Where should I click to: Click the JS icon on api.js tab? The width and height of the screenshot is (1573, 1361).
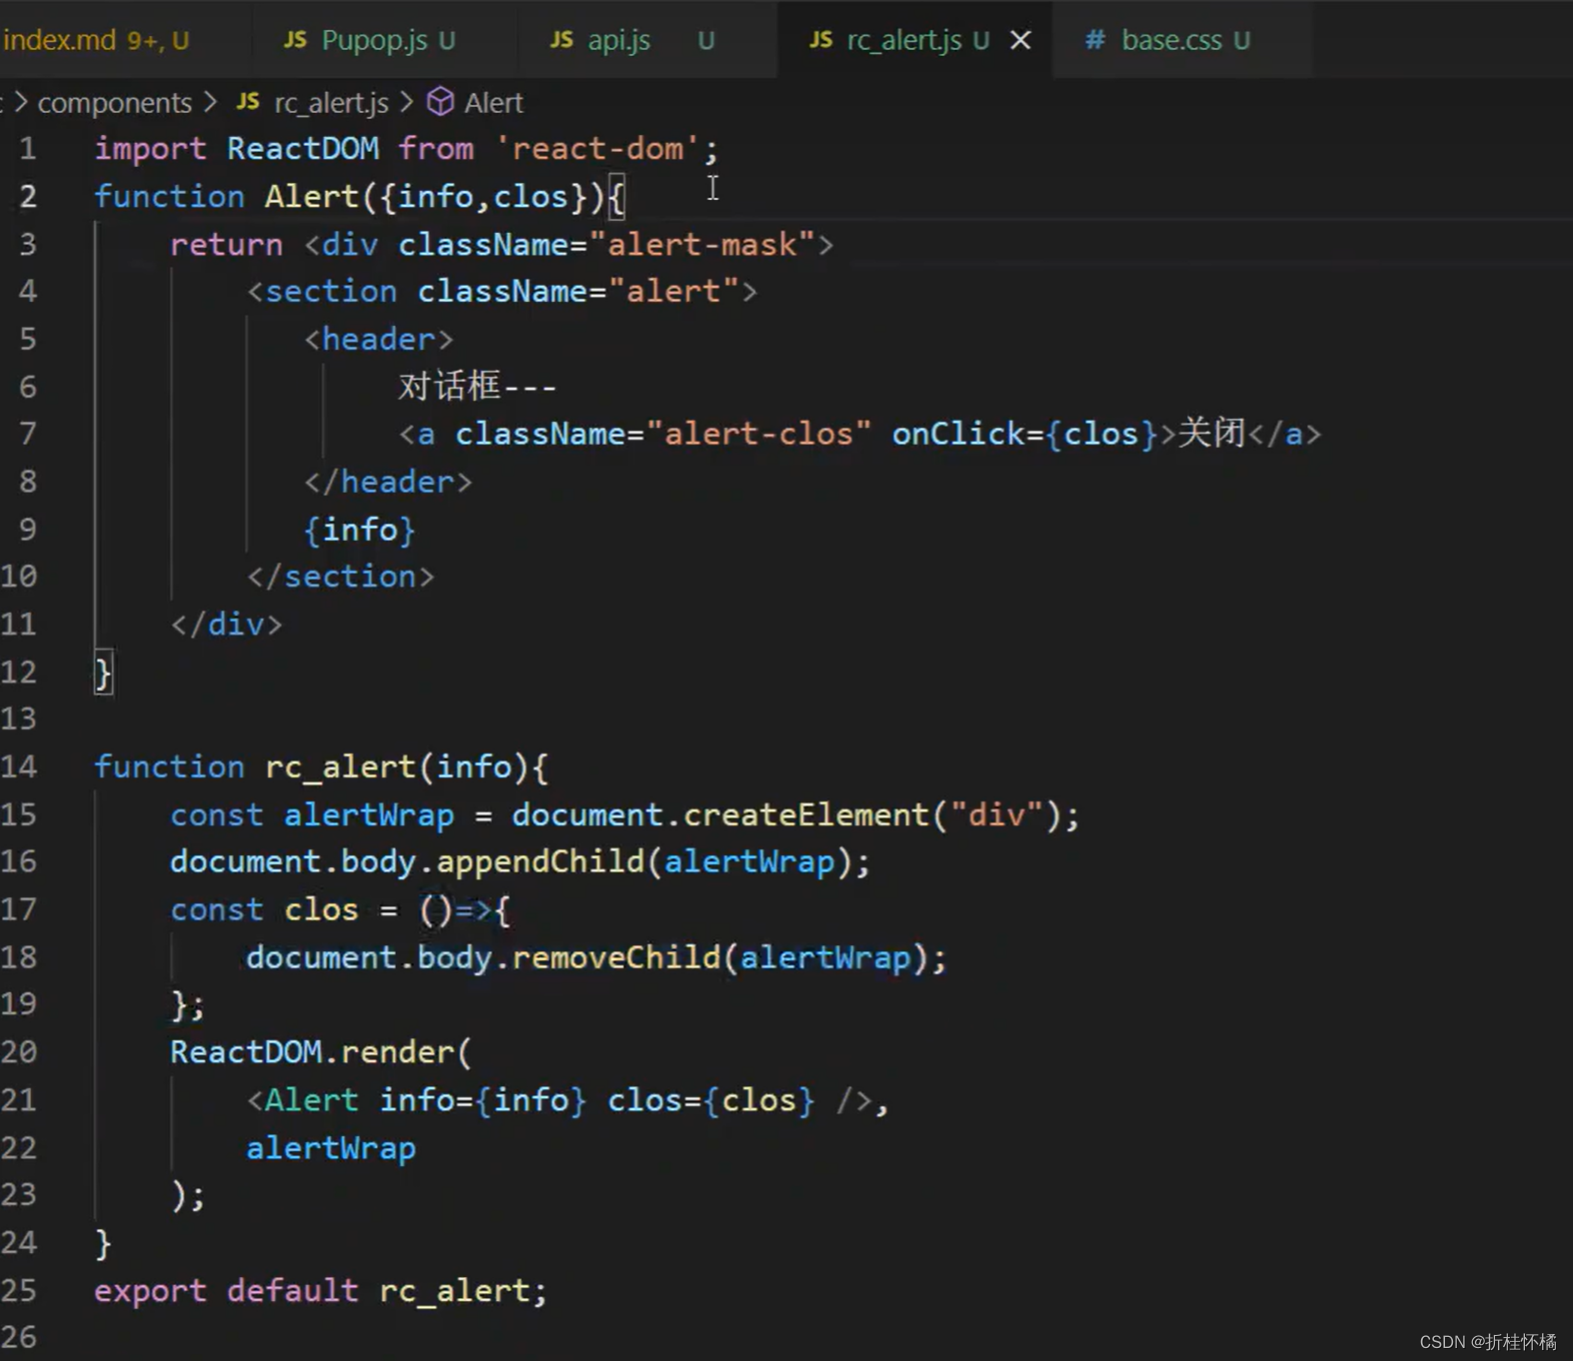click(x=561, y=40)
